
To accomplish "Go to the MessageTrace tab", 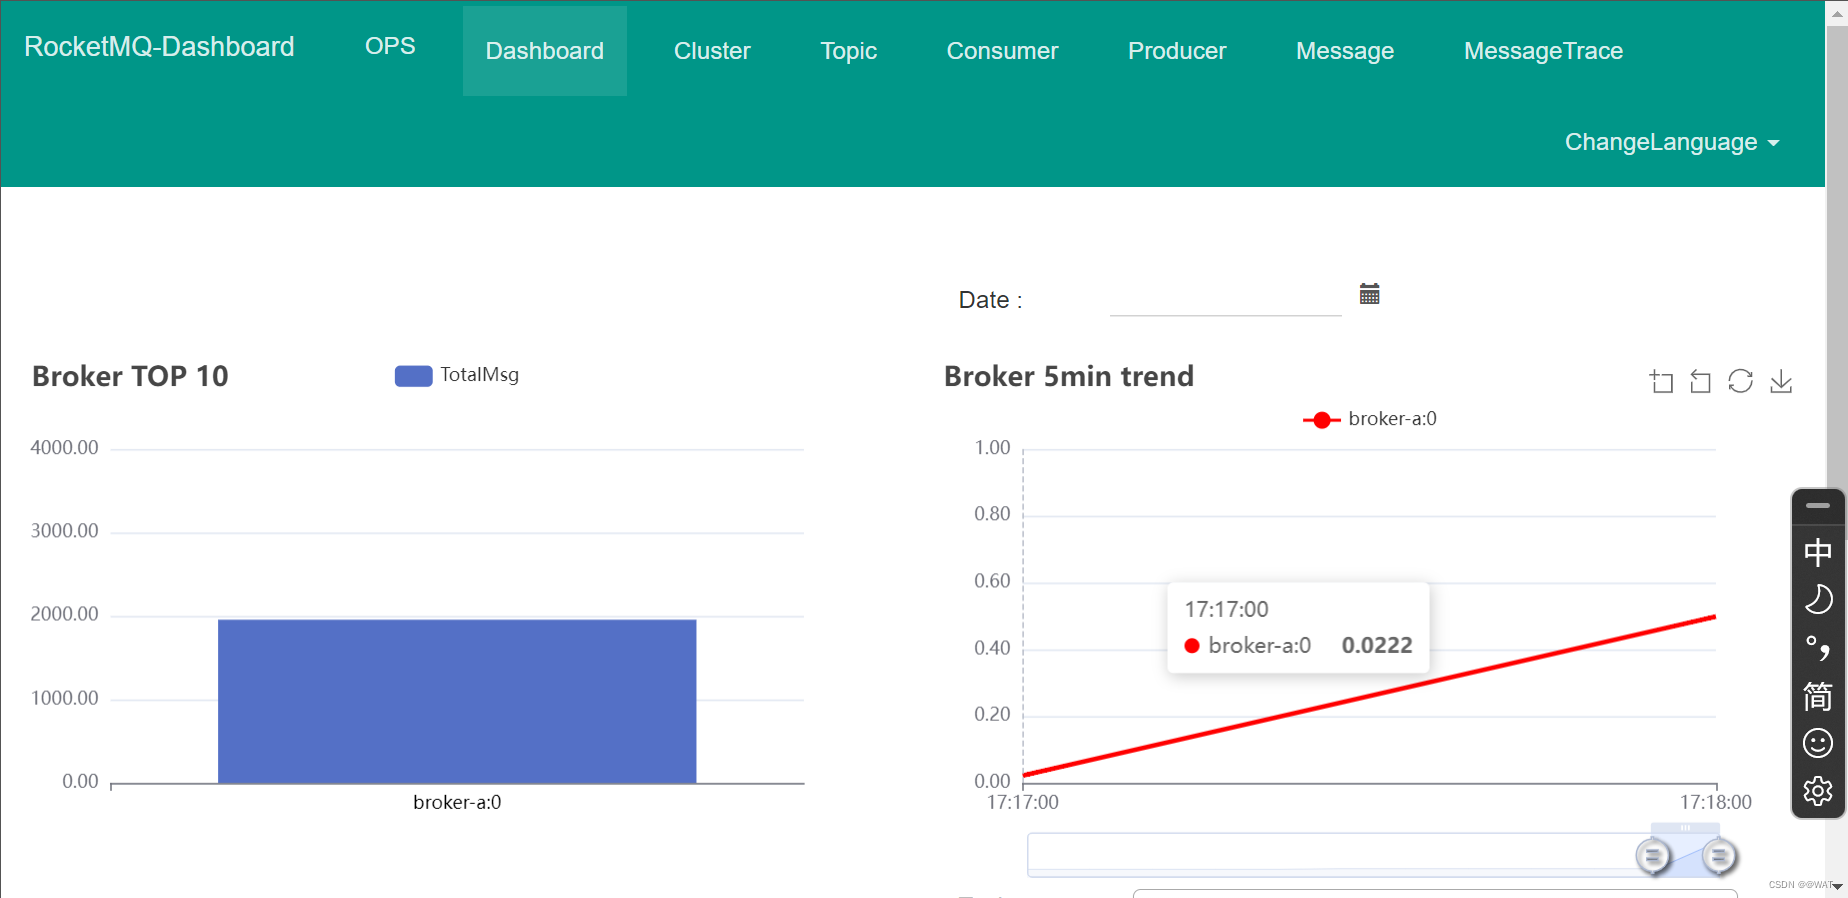I will pyautogui.click(x=1543, y=51).
